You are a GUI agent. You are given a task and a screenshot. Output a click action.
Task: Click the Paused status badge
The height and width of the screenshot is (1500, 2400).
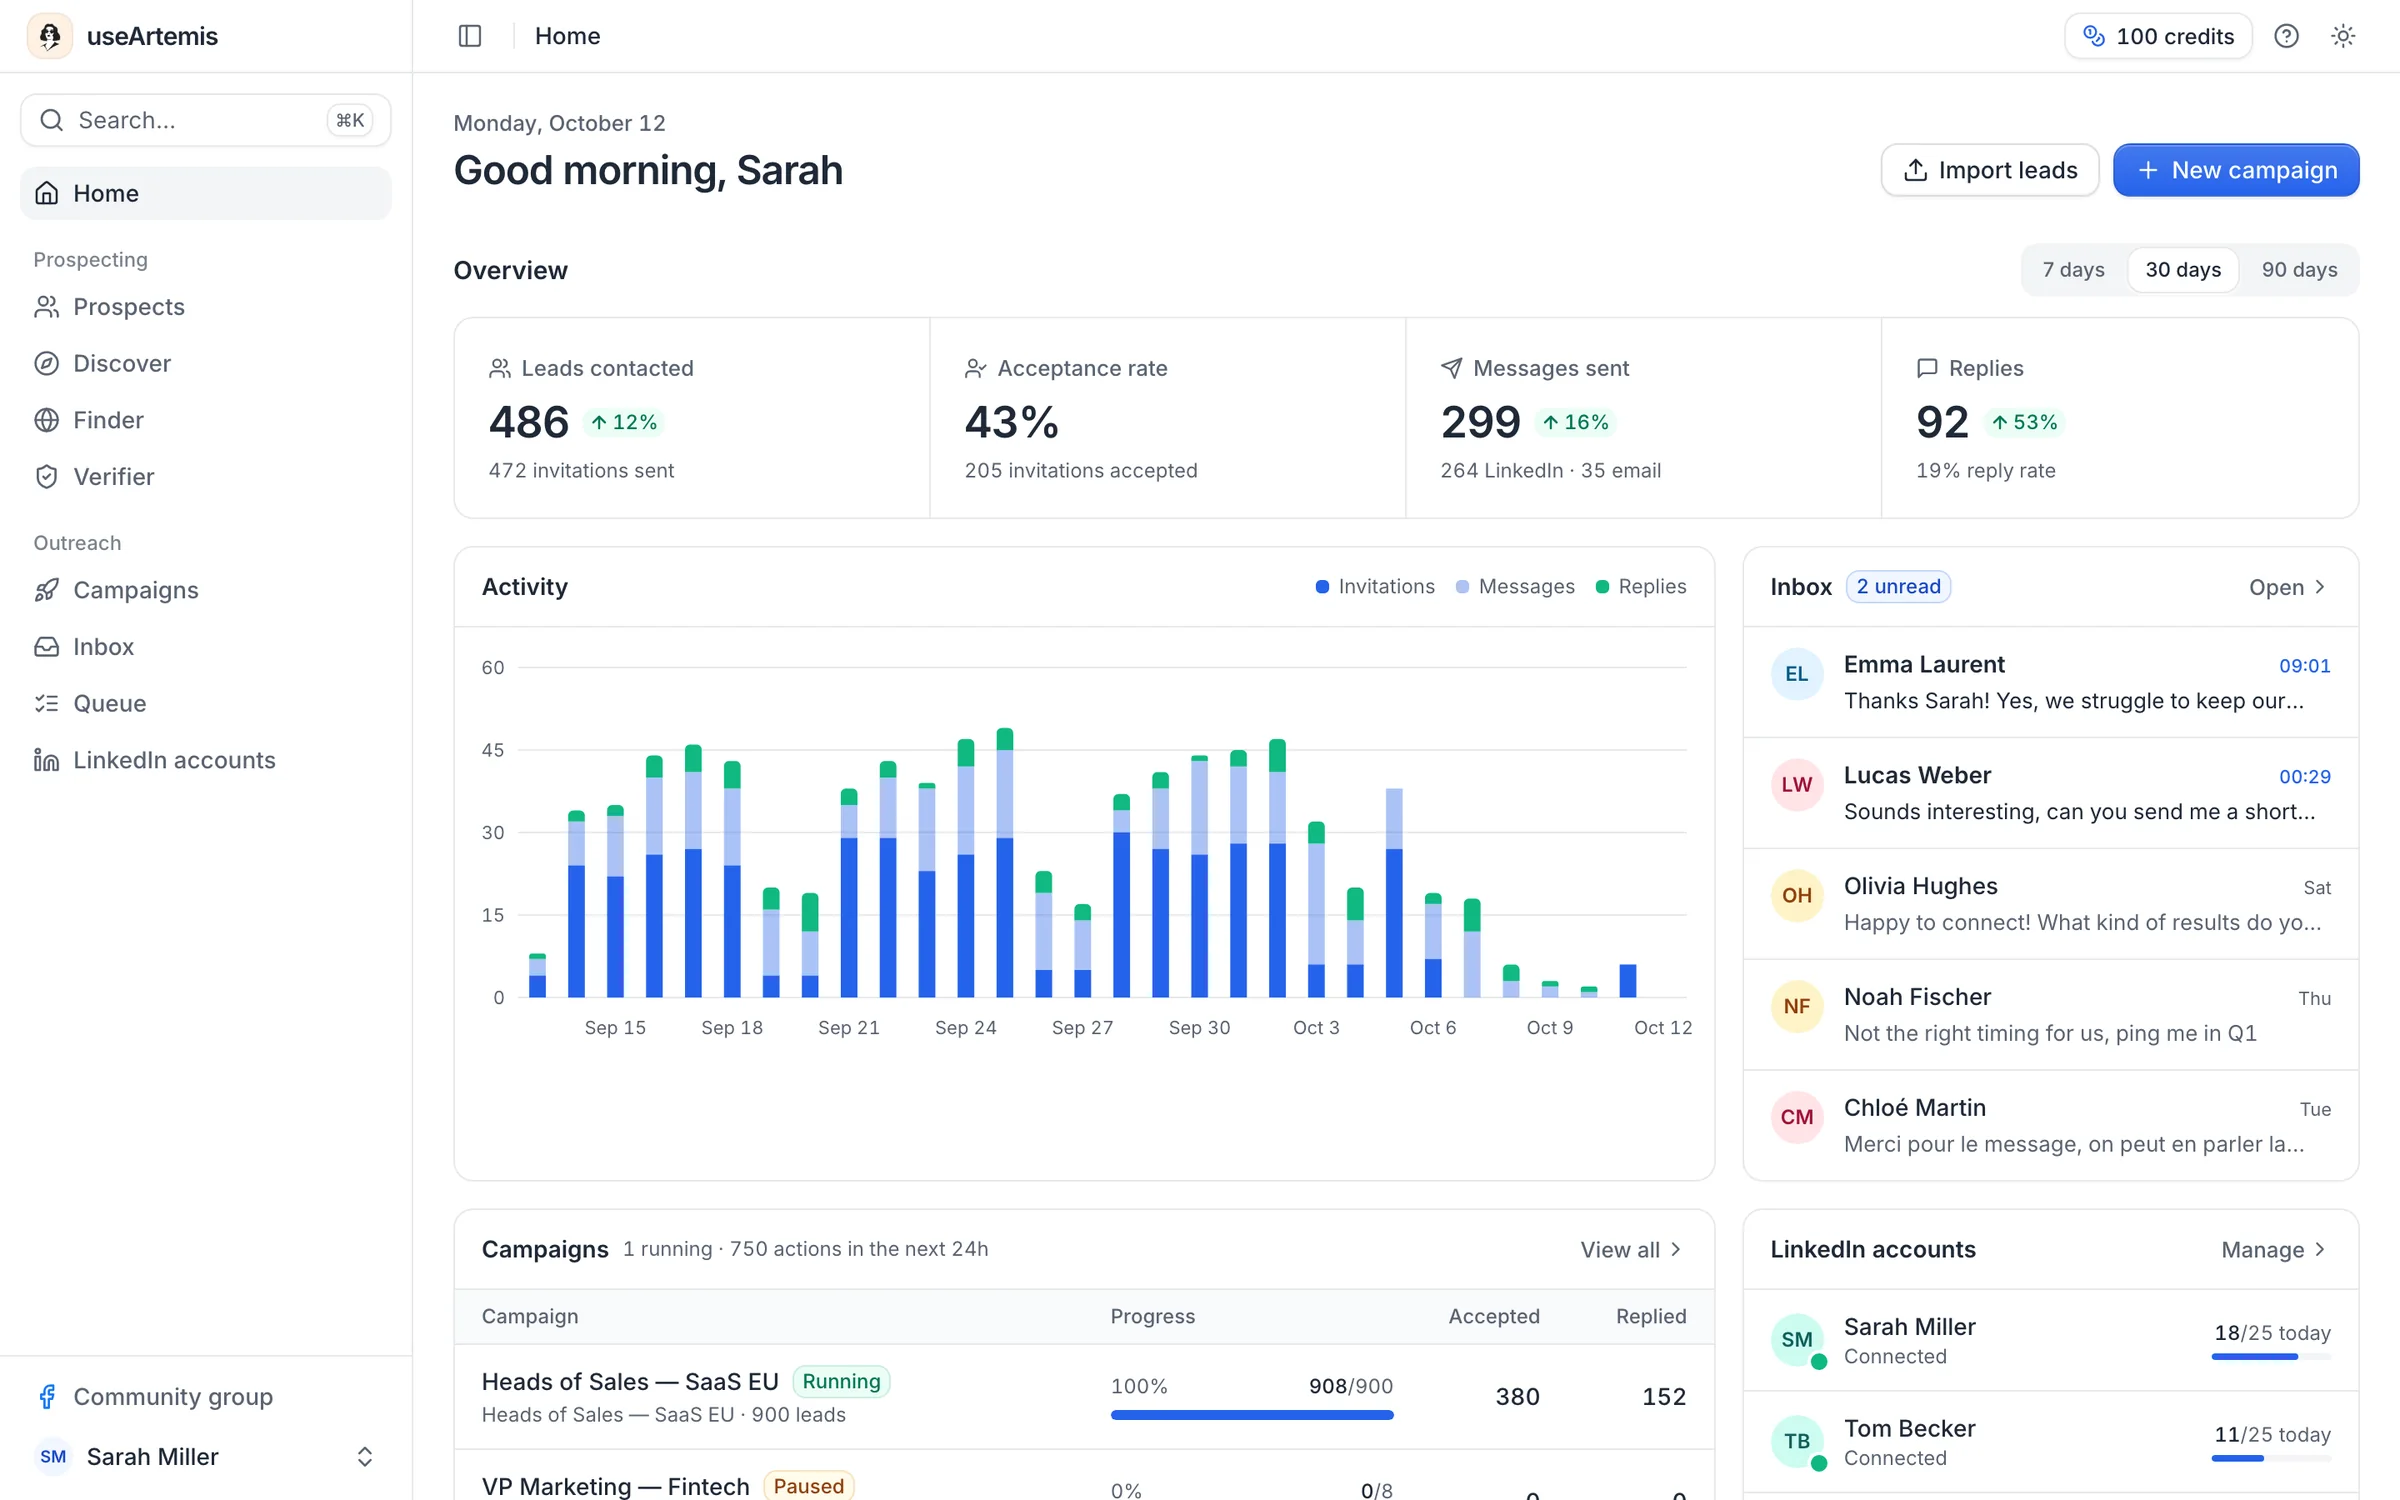(x=808, y=1486)
